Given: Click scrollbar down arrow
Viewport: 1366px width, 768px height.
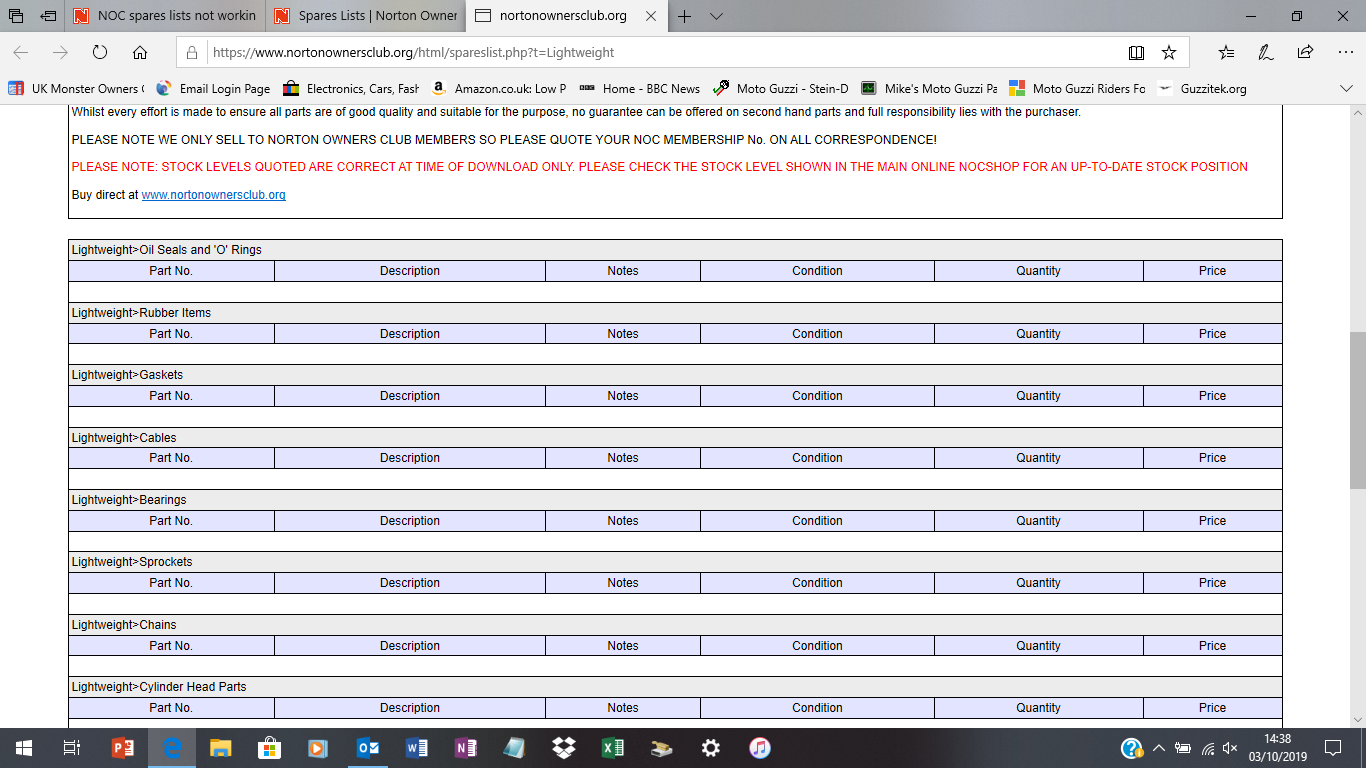Looking at the screenshot, I should [1357, 718].
